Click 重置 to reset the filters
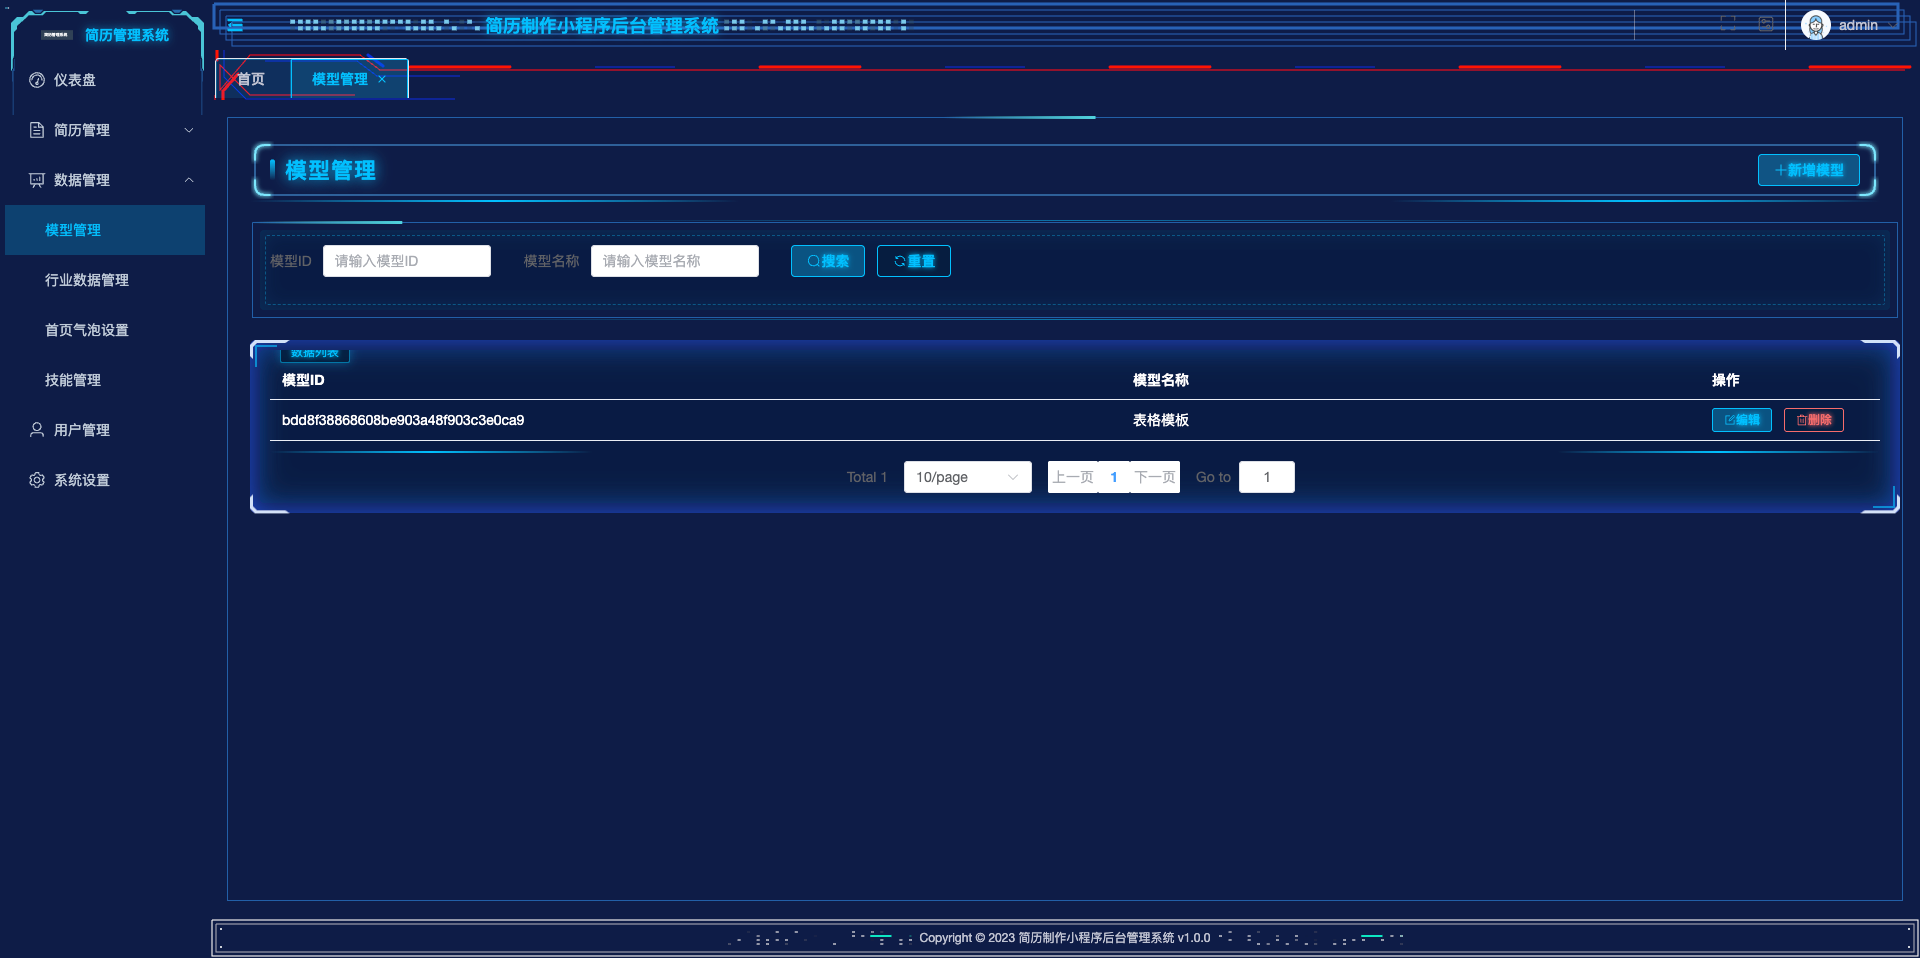 tap(913, 261)
